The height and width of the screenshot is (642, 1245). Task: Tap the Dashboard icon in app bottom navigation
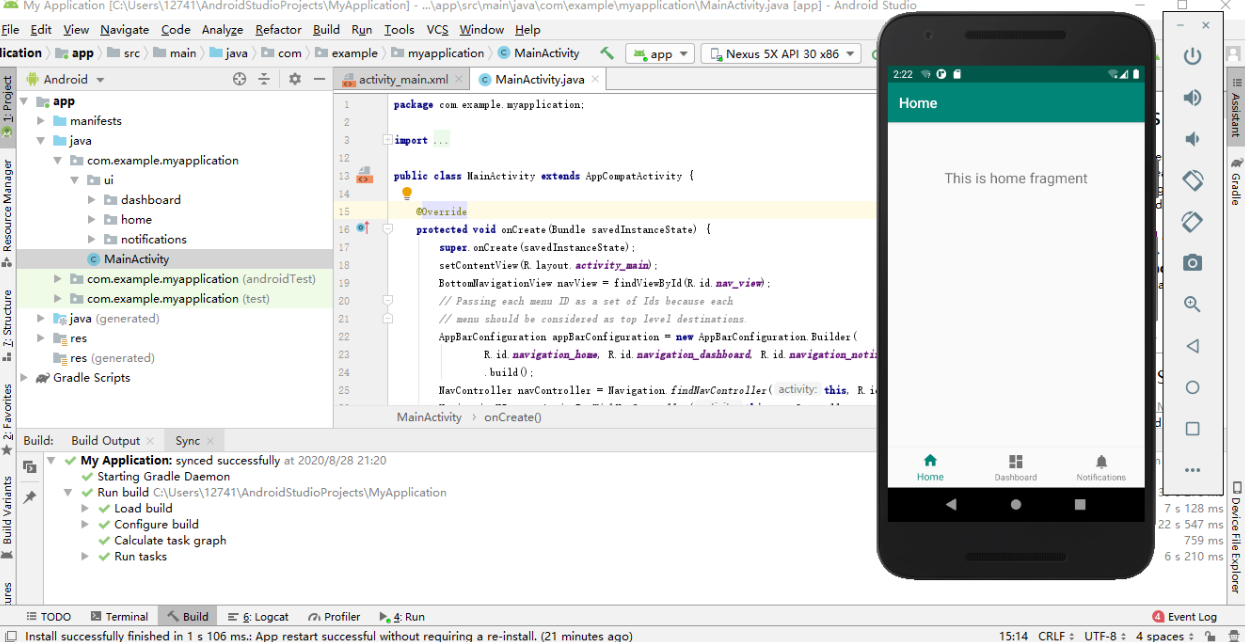tap(1016, 461)
